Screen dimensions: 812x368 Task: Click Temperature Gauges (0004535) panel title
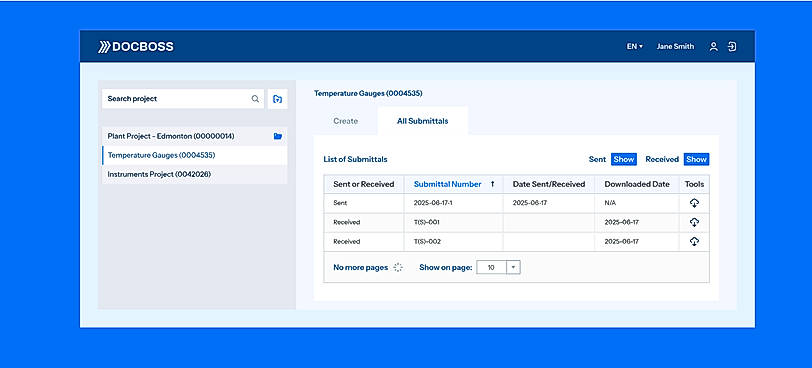pos(368,94)
